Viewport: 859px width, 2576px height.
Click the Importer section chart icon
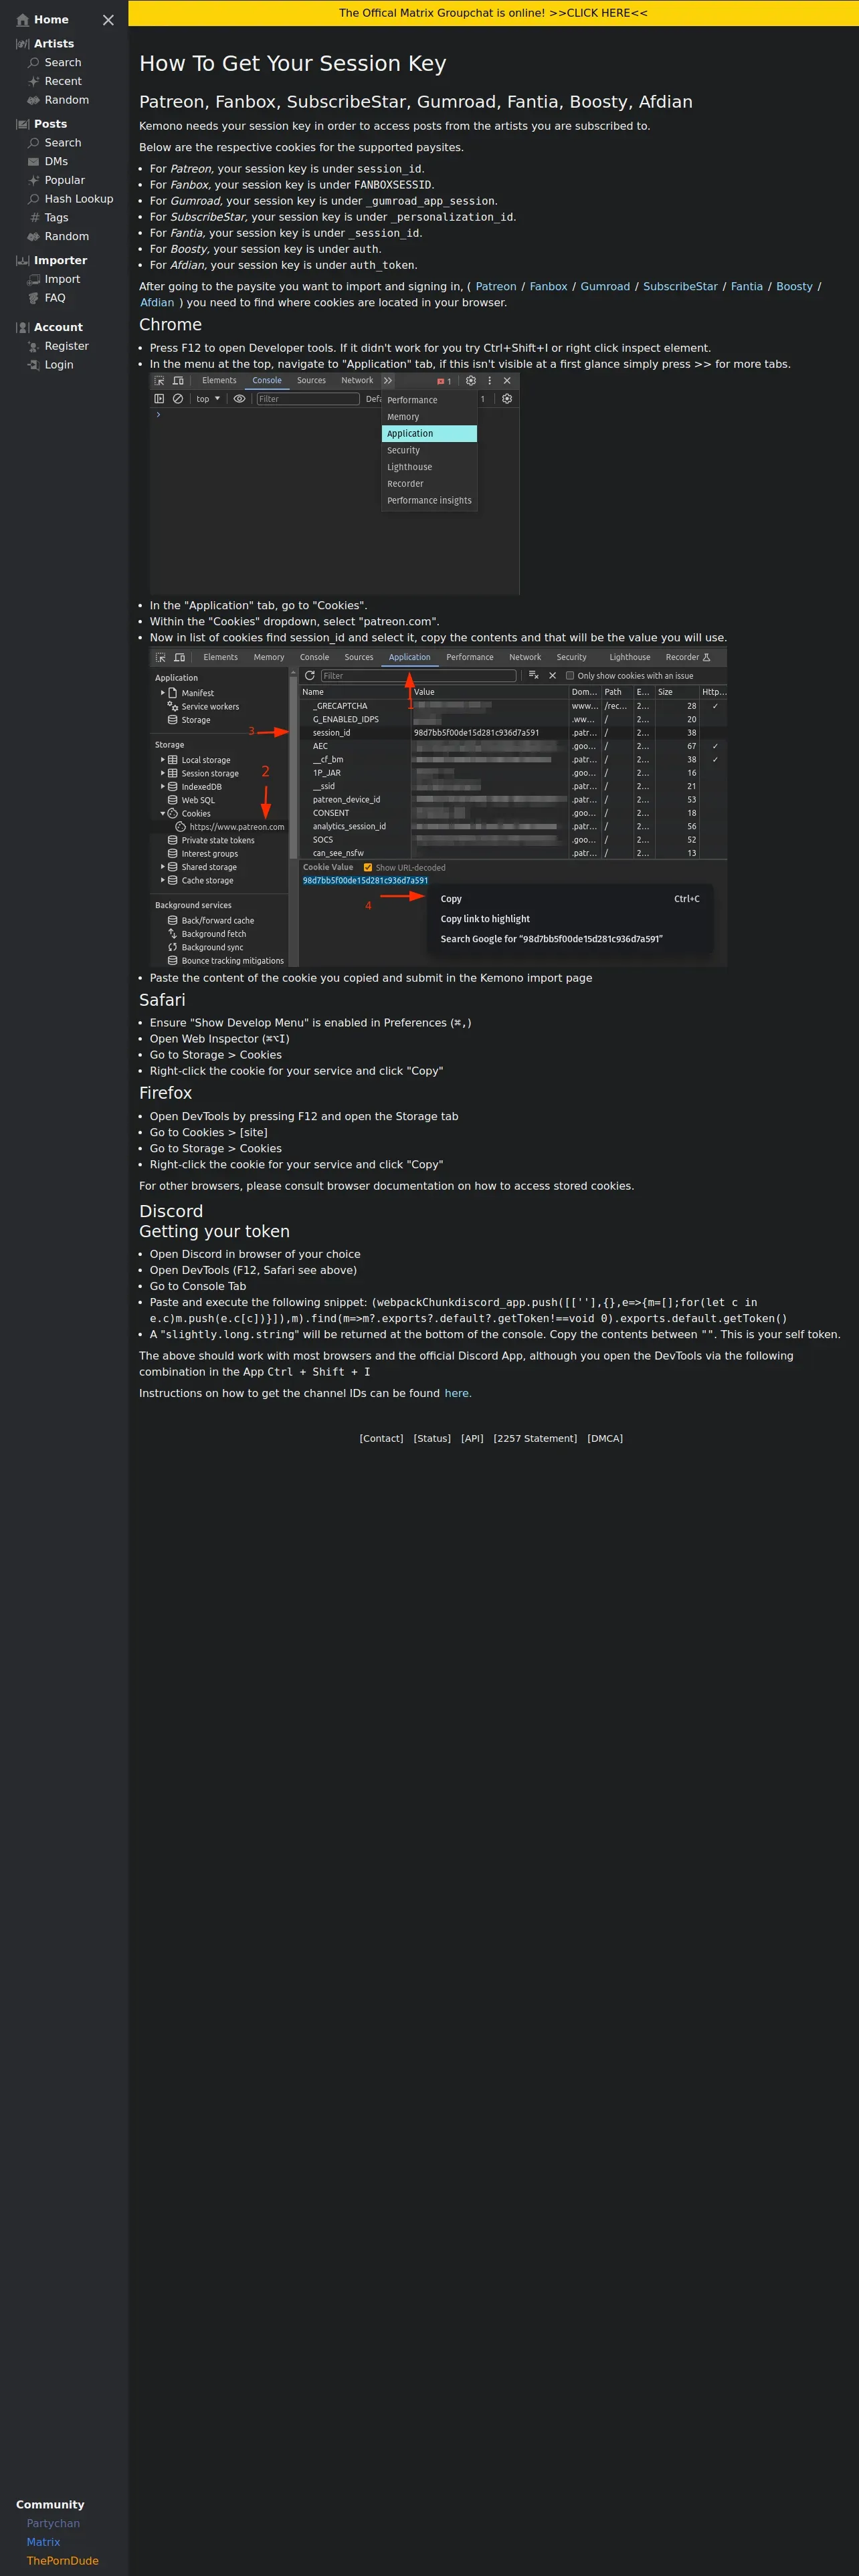(23, 260)
